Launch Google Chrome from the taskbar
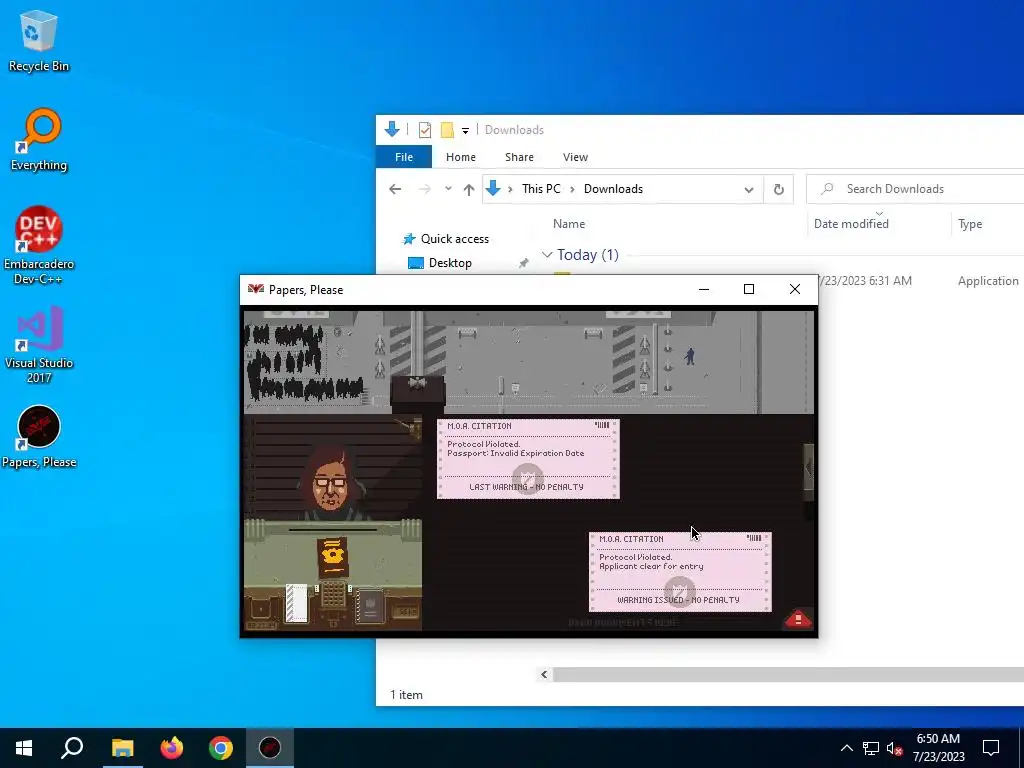 coord(221,748)
